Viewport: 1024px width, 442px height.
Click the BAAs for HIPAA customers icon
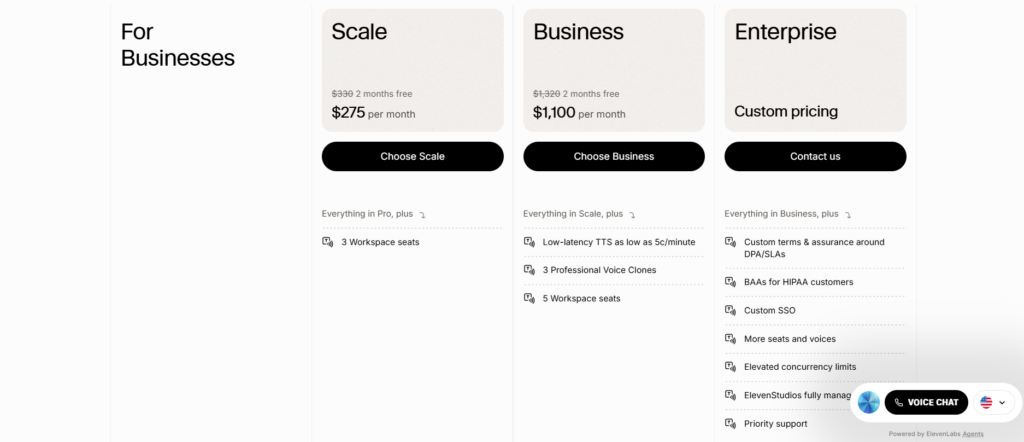[730, 282]
